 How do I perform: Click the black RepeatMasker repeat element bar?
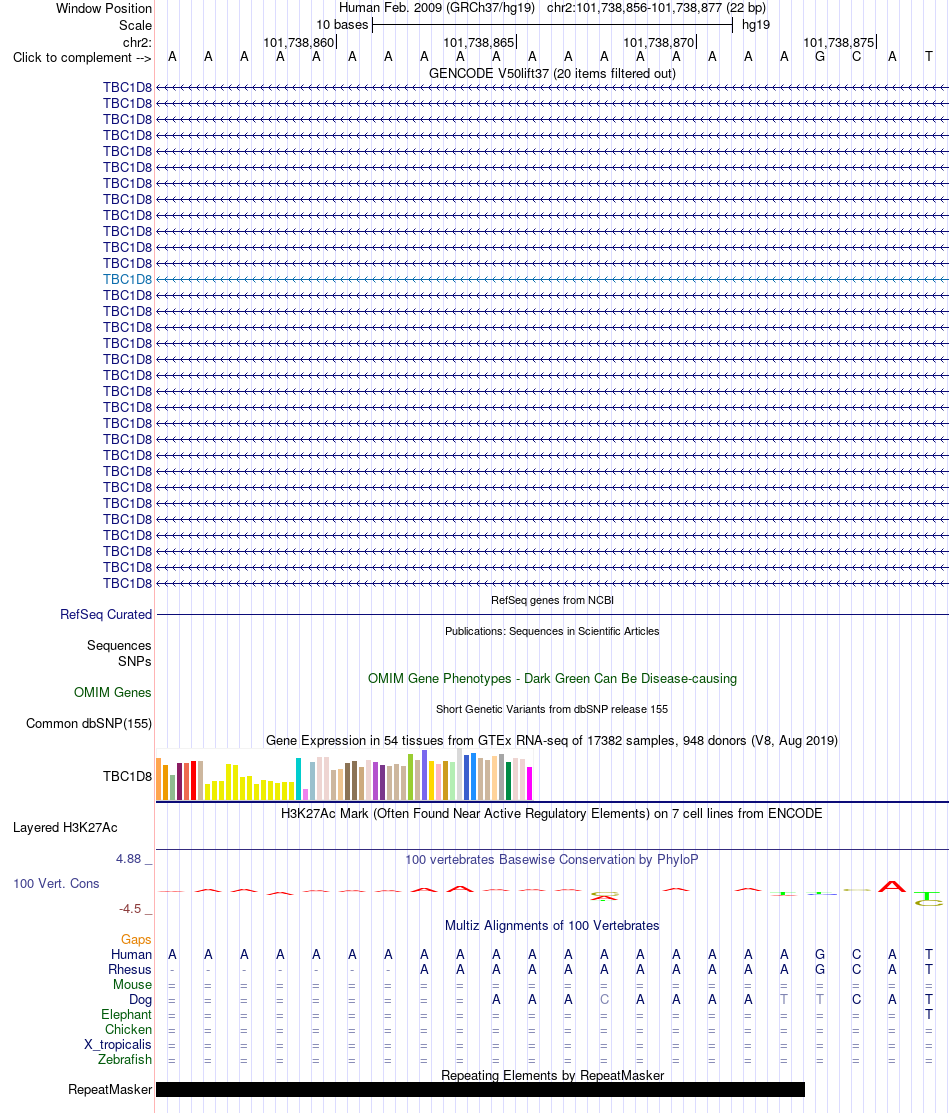pos(480,1090)
